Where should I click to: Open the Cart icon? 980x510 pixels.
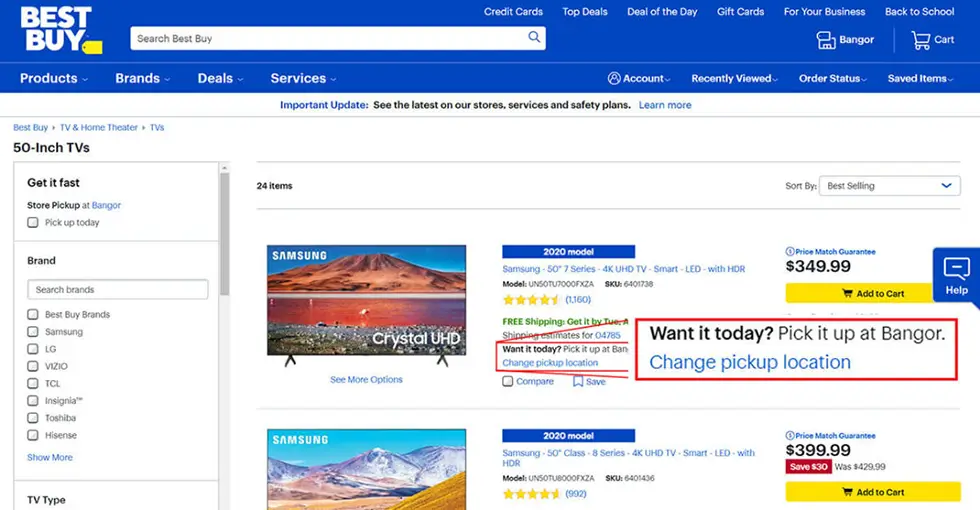tap(921, 40)
